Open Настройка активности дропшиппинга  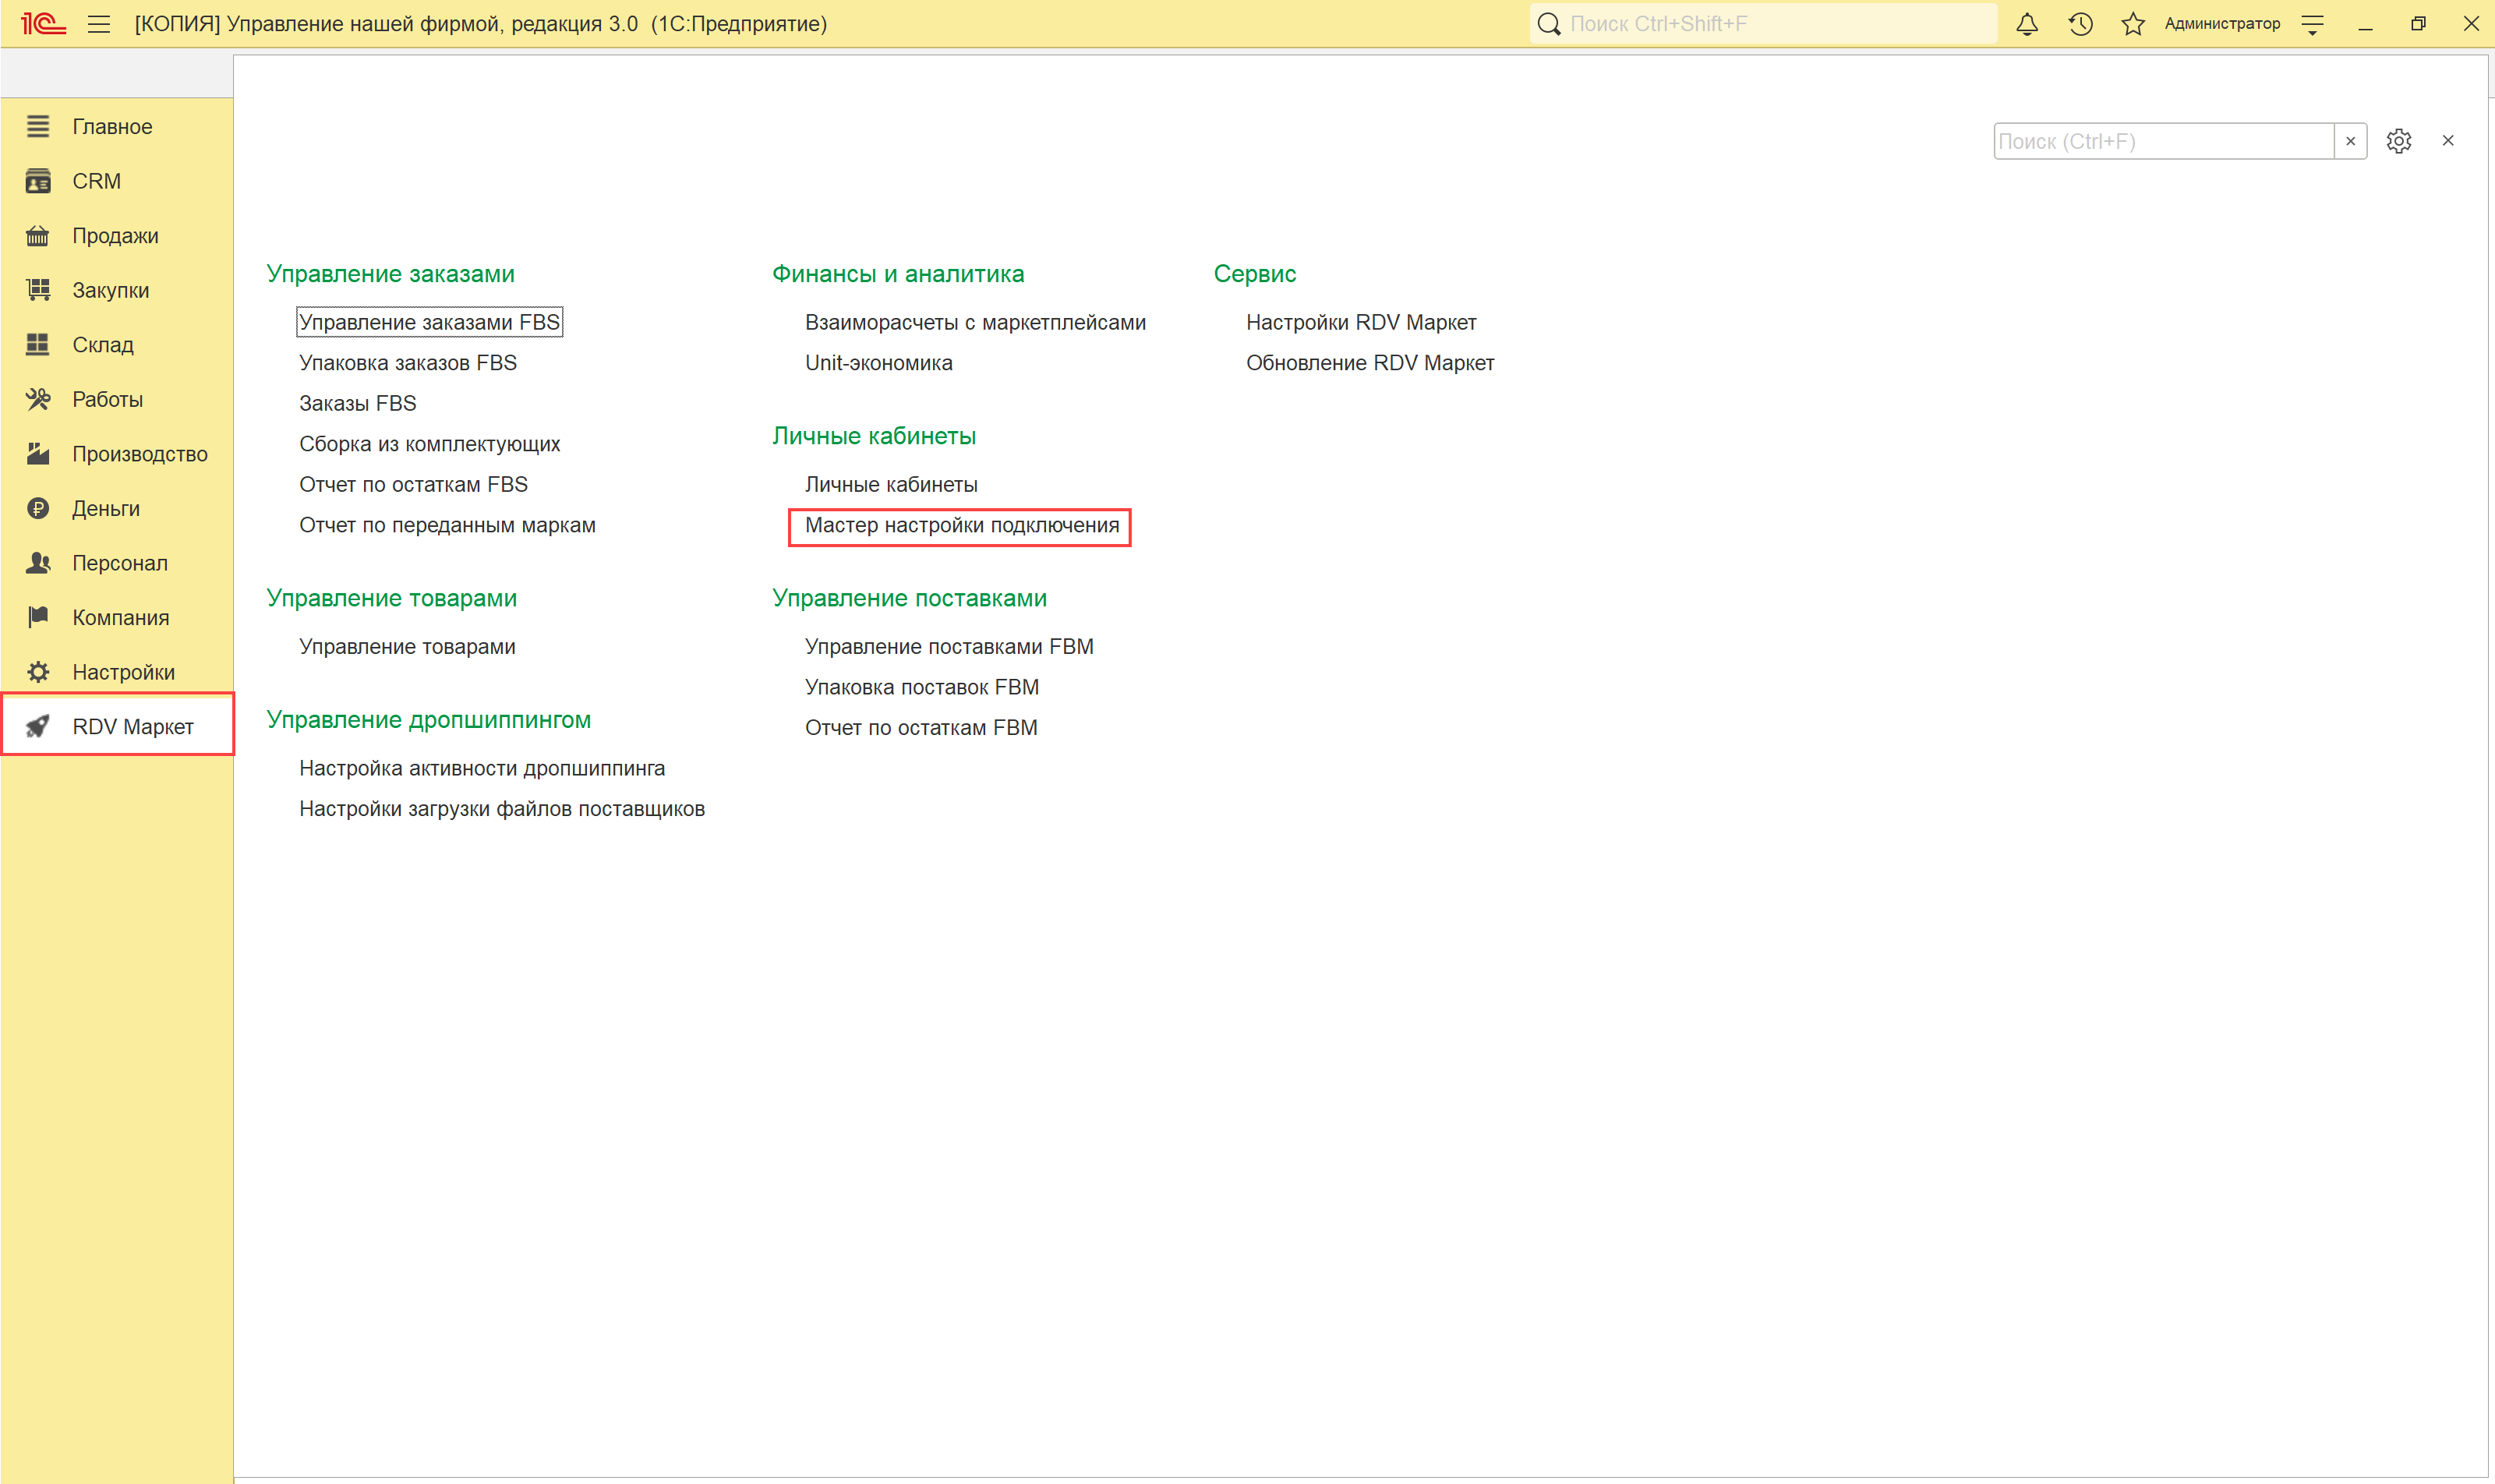coord(482,768)
